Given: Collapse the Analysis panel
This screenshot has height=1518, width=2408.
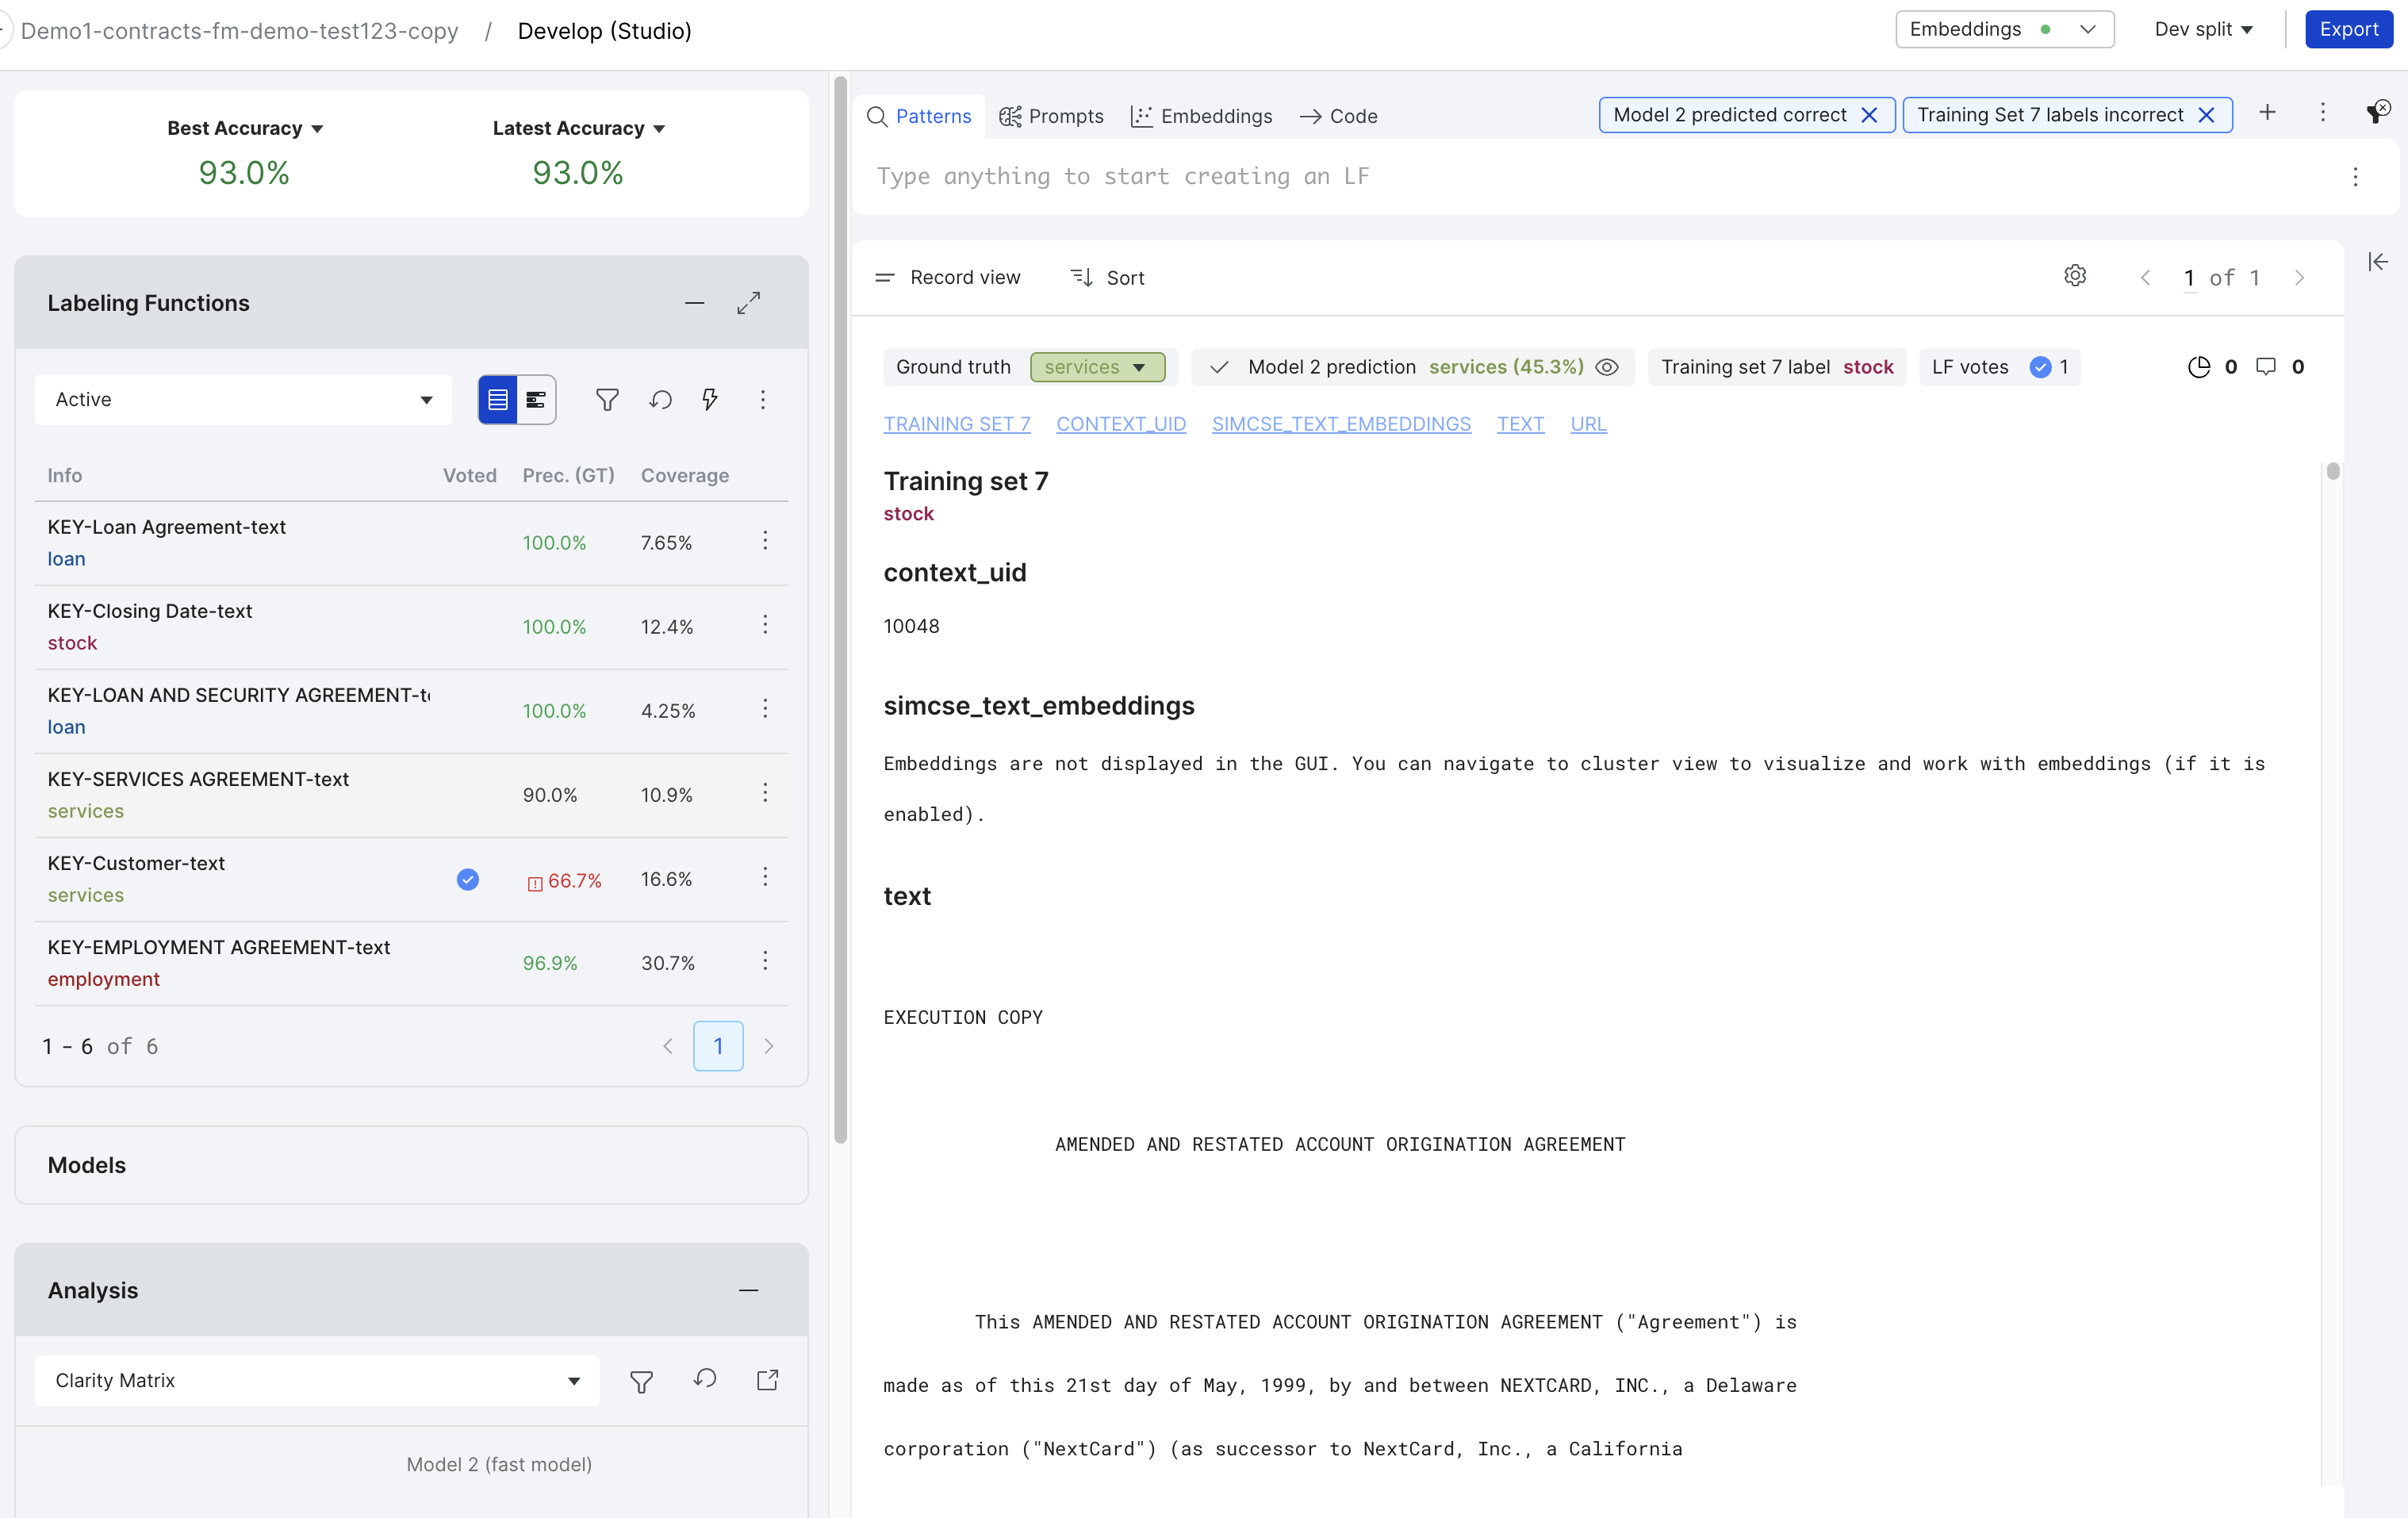Looking at the screenshot, I should coord(749,1290).
